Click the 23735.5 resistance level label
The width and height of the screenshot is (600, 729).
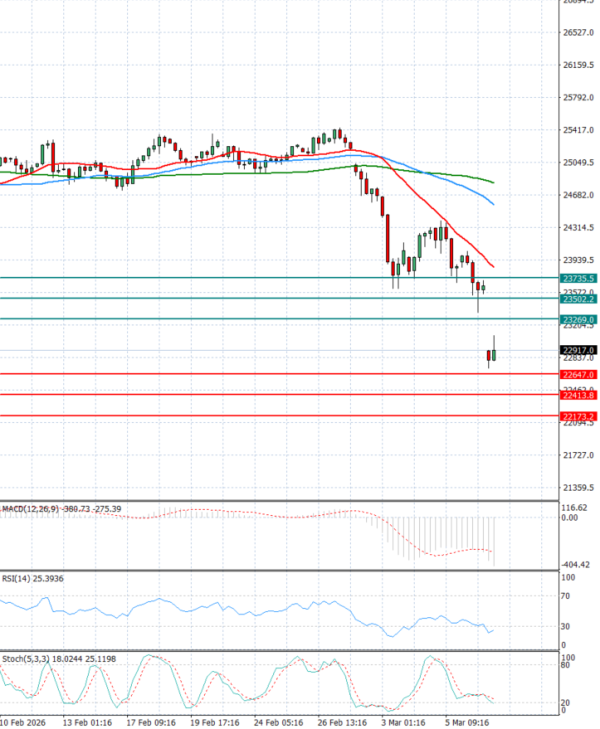[579, 278]
